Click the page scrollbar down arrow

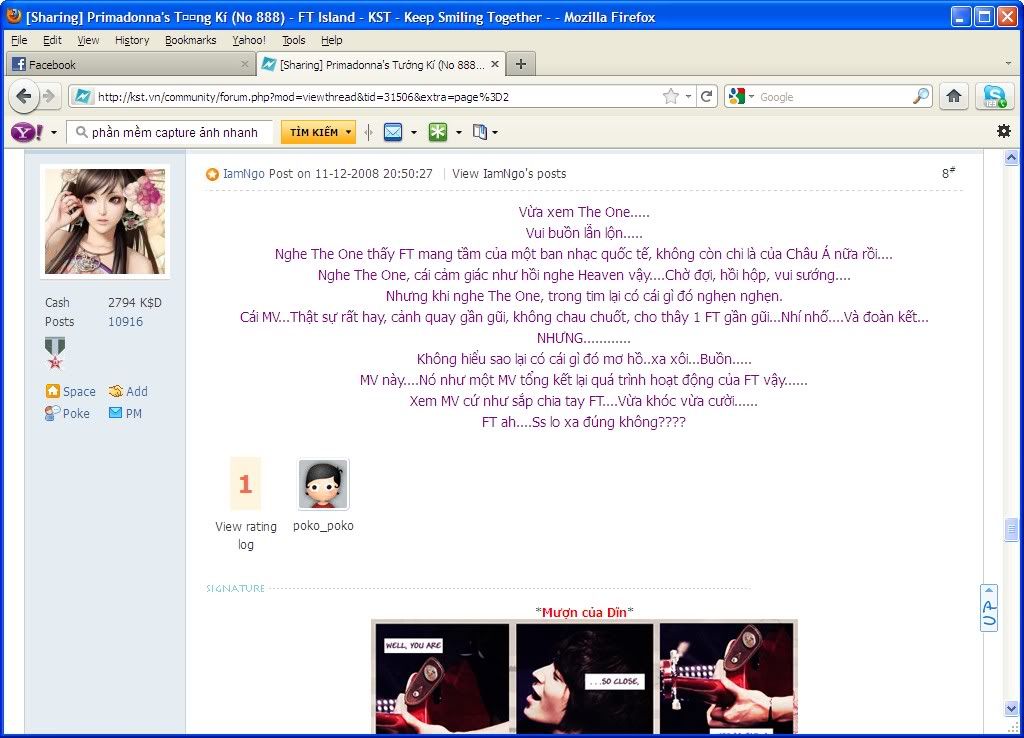coord(1011,708)
